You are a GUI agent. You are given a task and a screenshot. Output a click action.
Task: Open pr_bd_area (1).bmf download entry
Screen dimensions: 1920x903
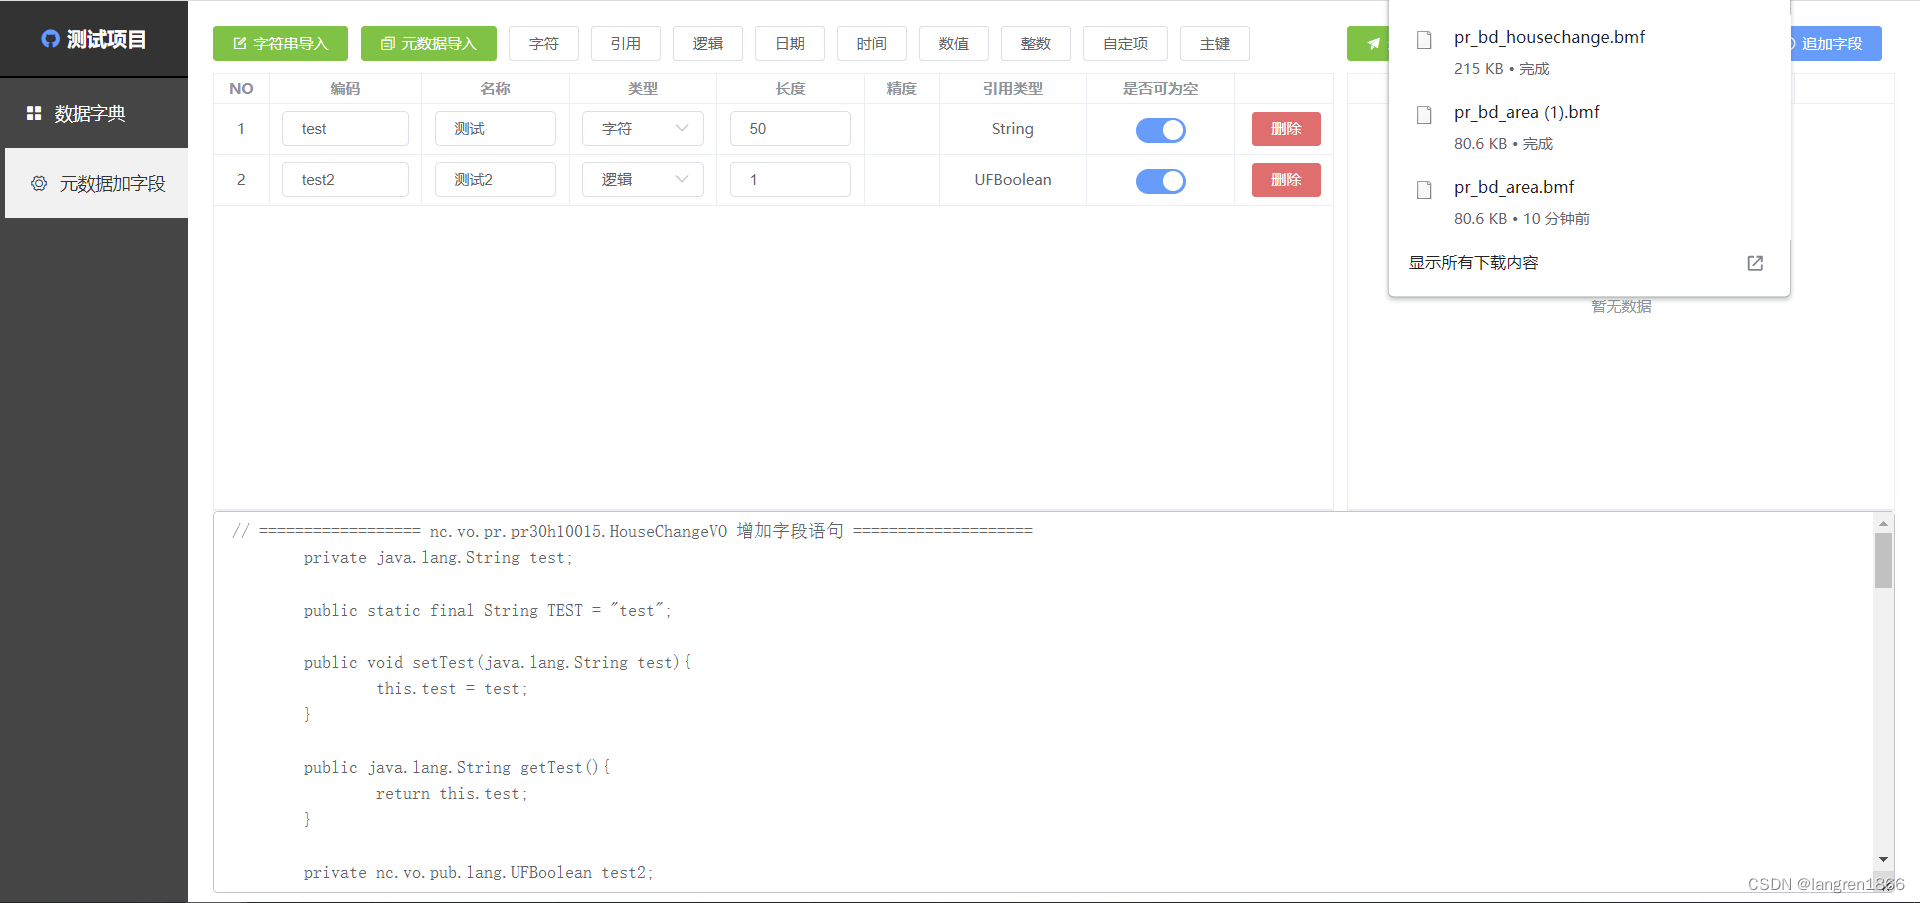coord(1589,127)
